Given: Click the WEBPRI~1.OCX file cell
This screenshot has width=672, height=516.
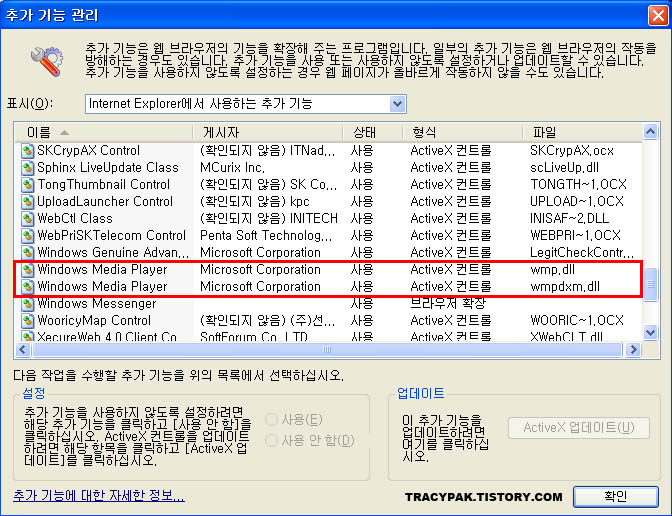Looking at the screenshot, I should pos(576,236).
